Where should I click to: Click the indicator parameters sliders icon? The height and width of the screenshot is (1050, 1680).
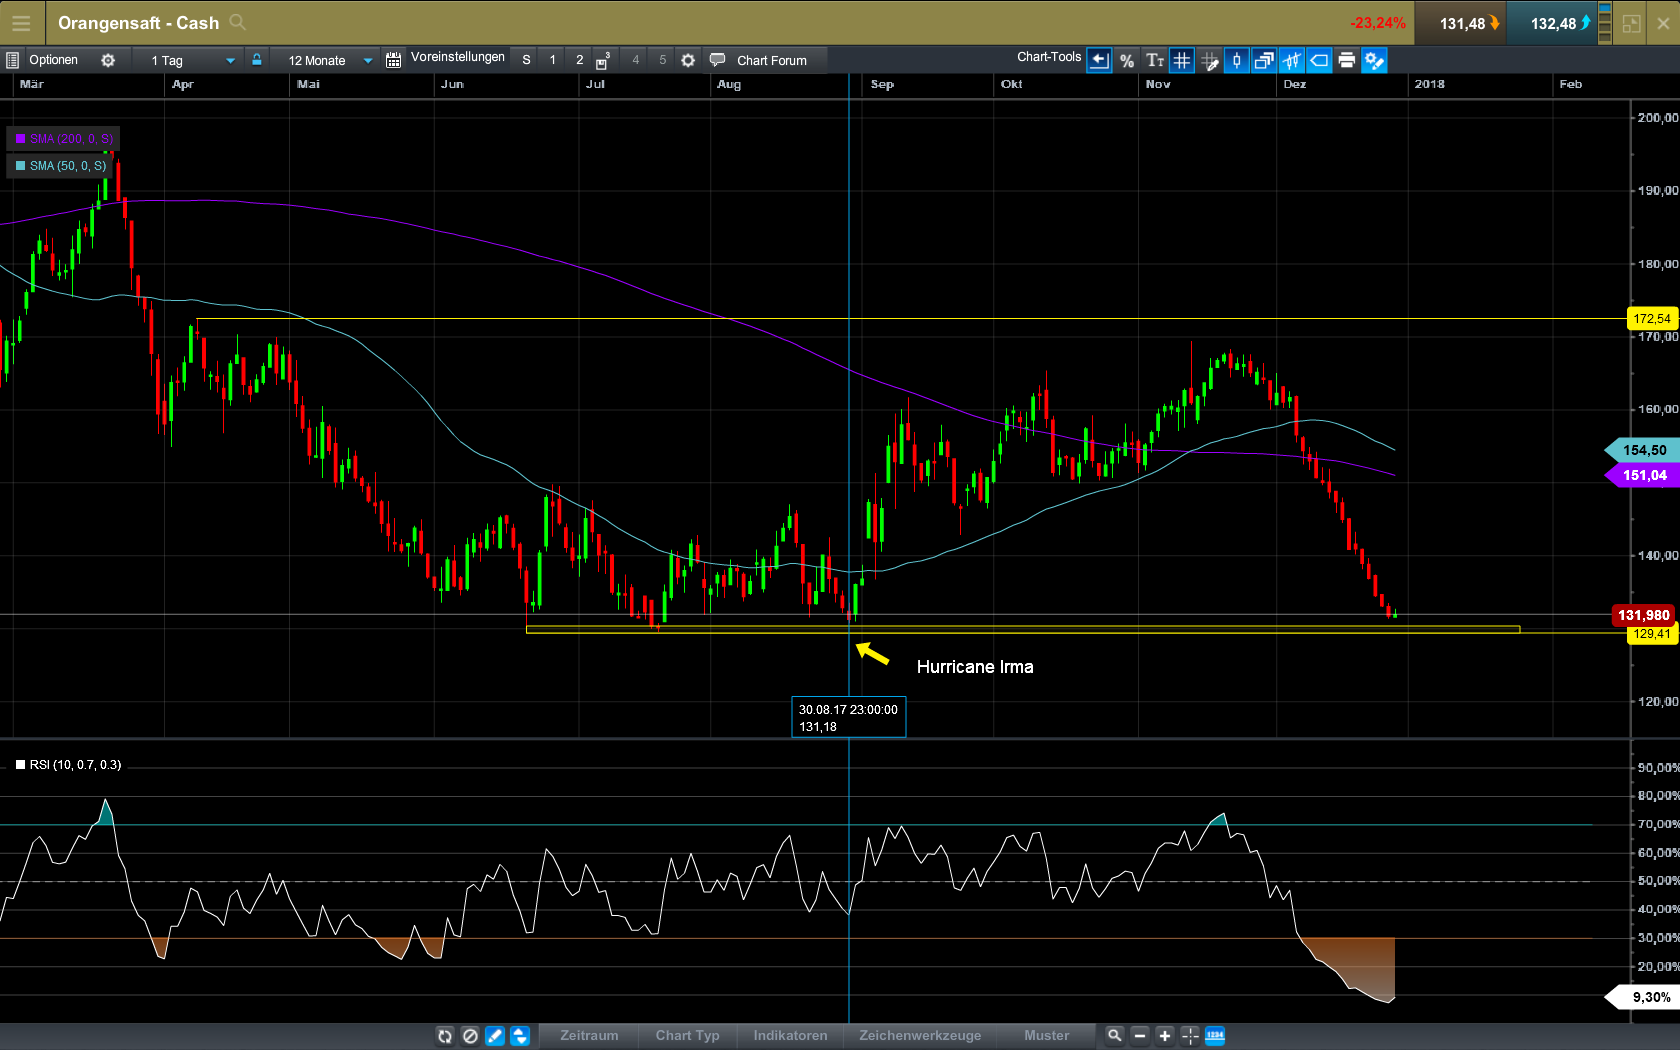click(1291, 61)
